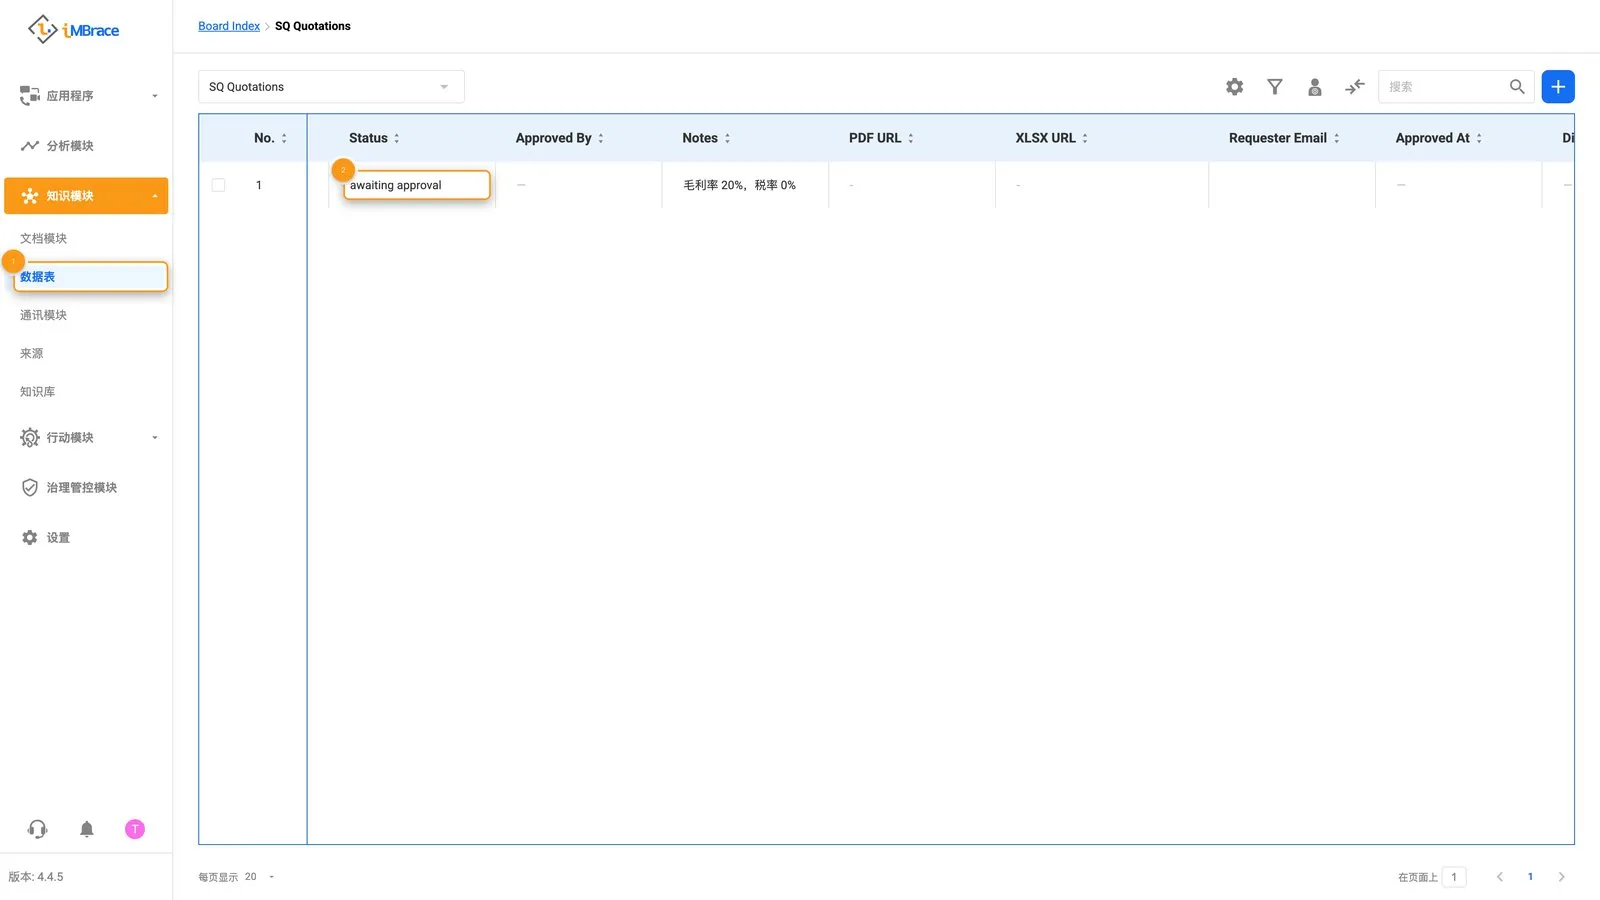Click the 行动模块 gear icon

pos(30,438)
